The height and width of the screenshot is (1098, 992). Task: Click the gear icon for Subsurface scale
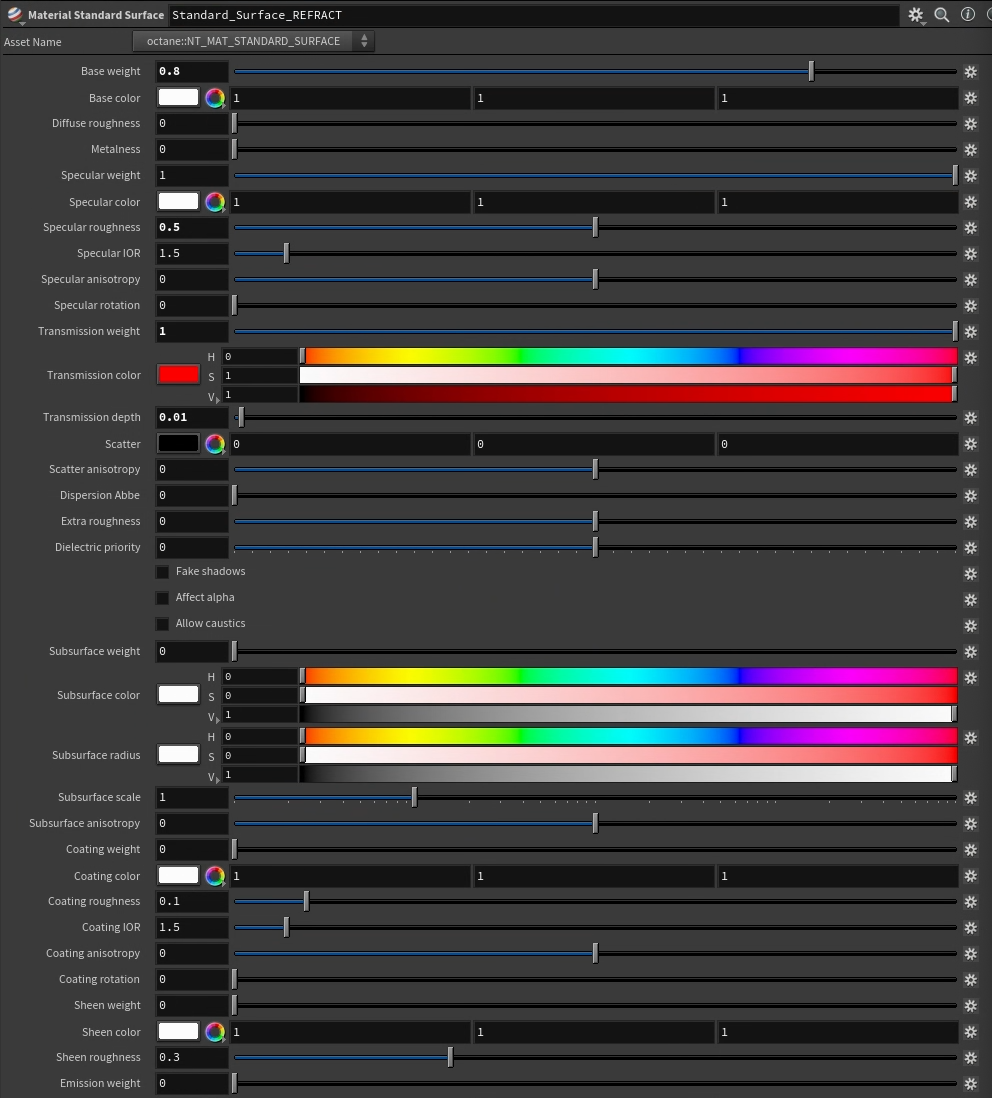click(970, 798)
